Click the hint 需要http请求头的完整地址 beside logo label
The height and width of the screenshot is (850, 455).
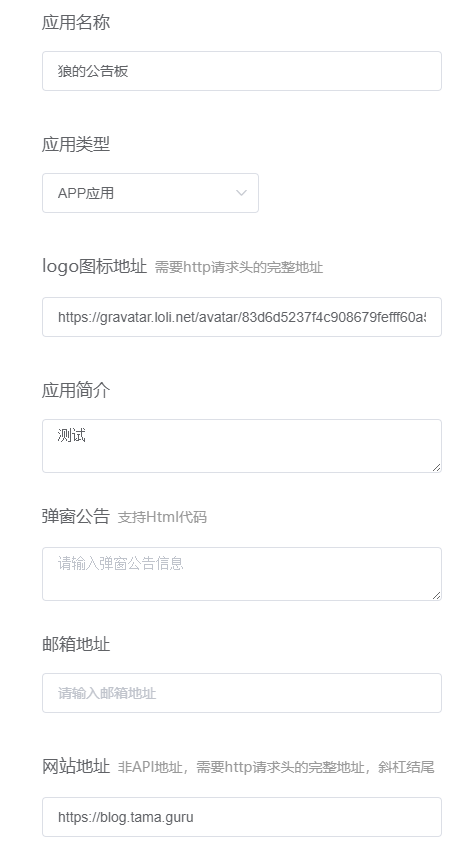239,267
